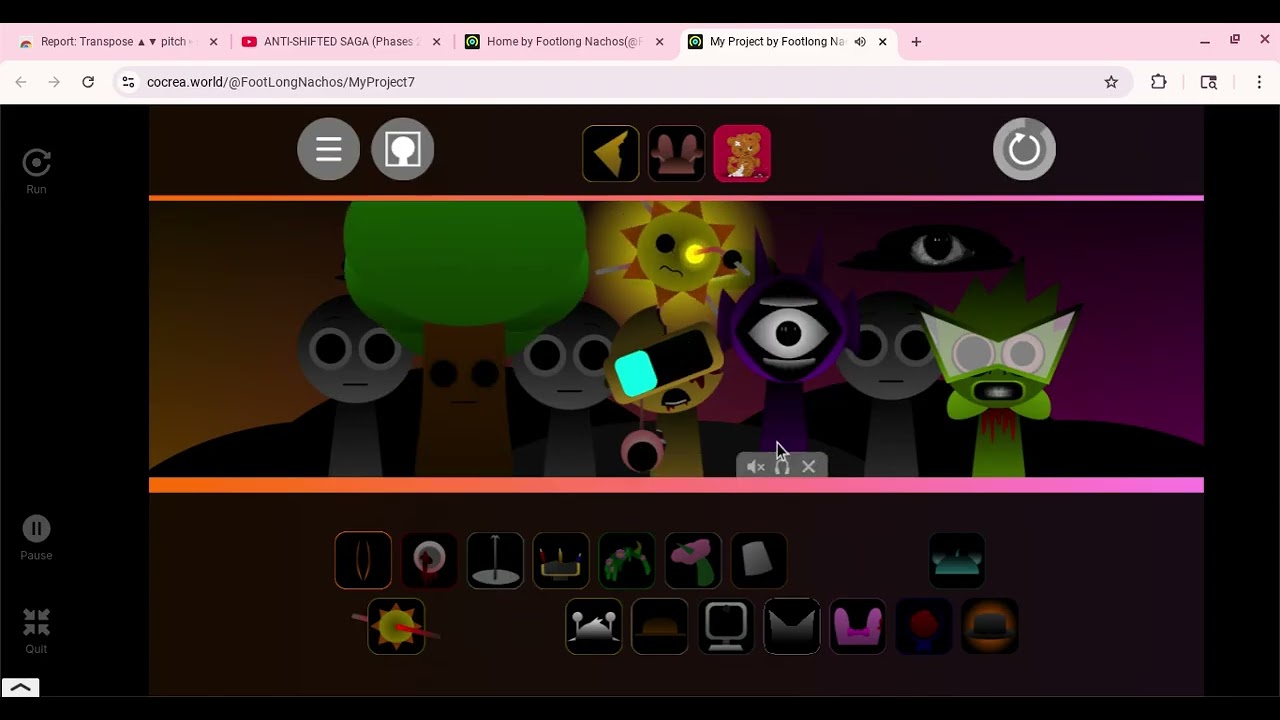Screen dimensions: 1280x720
Task: Solo the purple character with headphones icon
Action: click(x=782, y=466)
